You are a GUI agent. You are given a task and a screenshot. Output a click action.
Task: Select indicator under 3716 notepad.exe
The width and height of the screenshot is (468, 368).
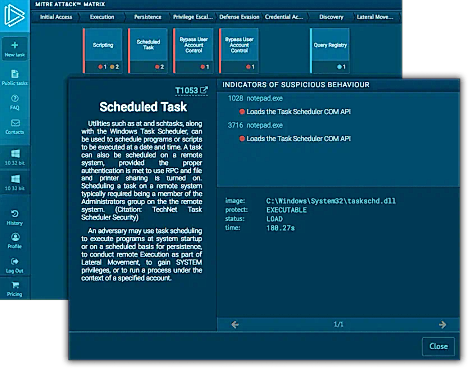(295, 139)
